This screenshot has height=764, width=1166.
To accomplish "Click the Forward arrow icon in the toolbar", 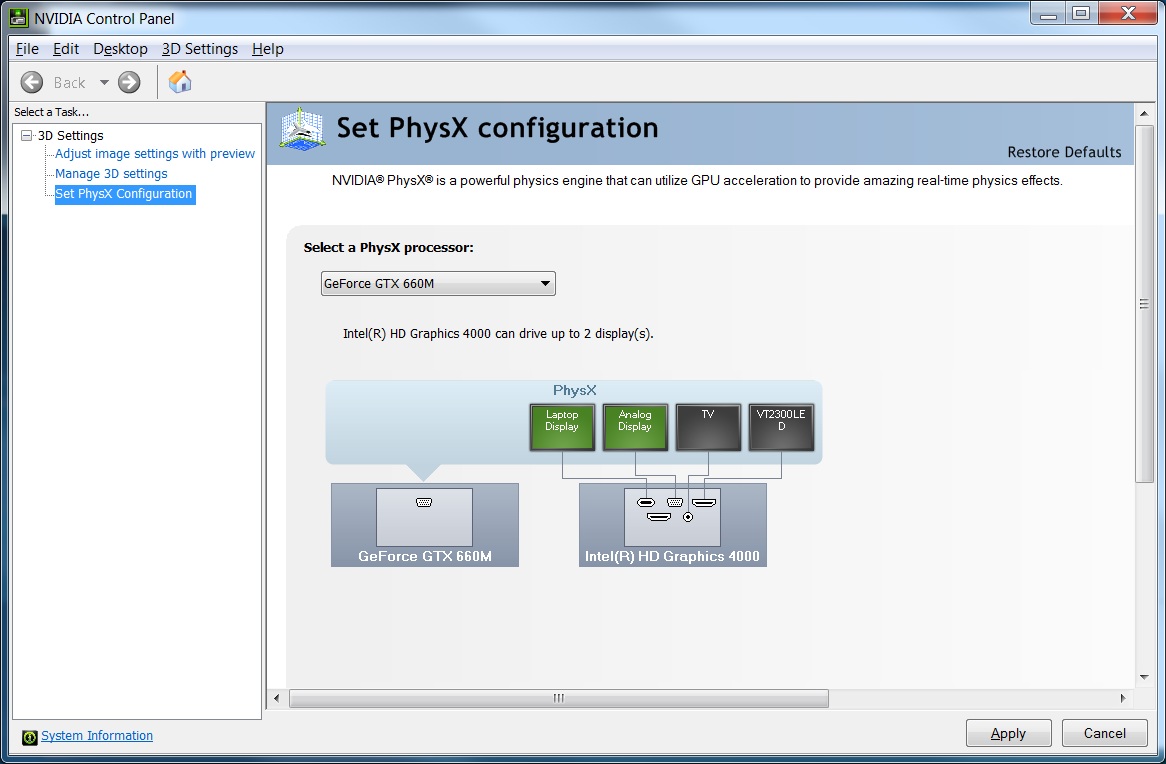I will [x=129, y=82].
